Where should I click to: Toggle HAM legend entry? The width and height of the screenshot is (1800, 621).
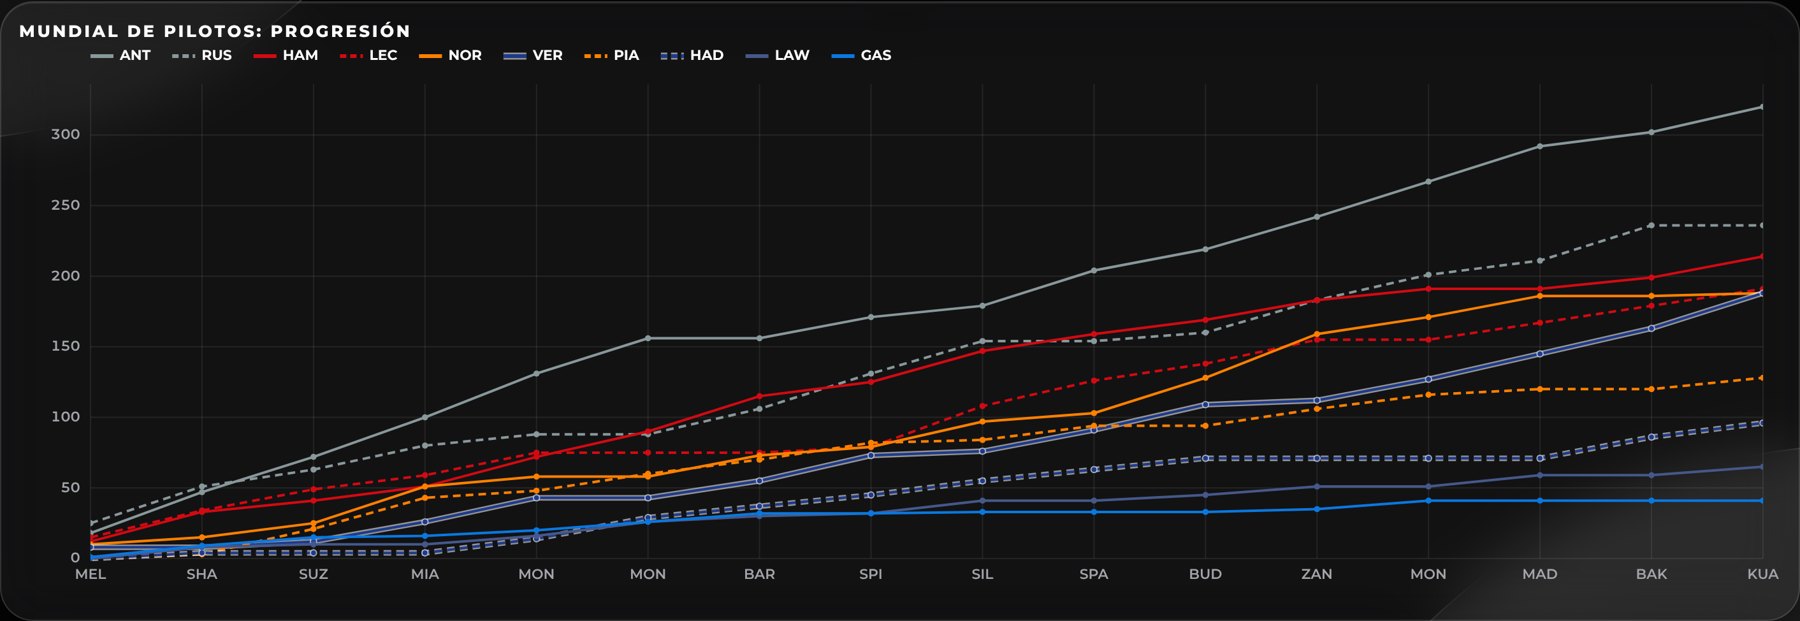click(x=286, y=56)
